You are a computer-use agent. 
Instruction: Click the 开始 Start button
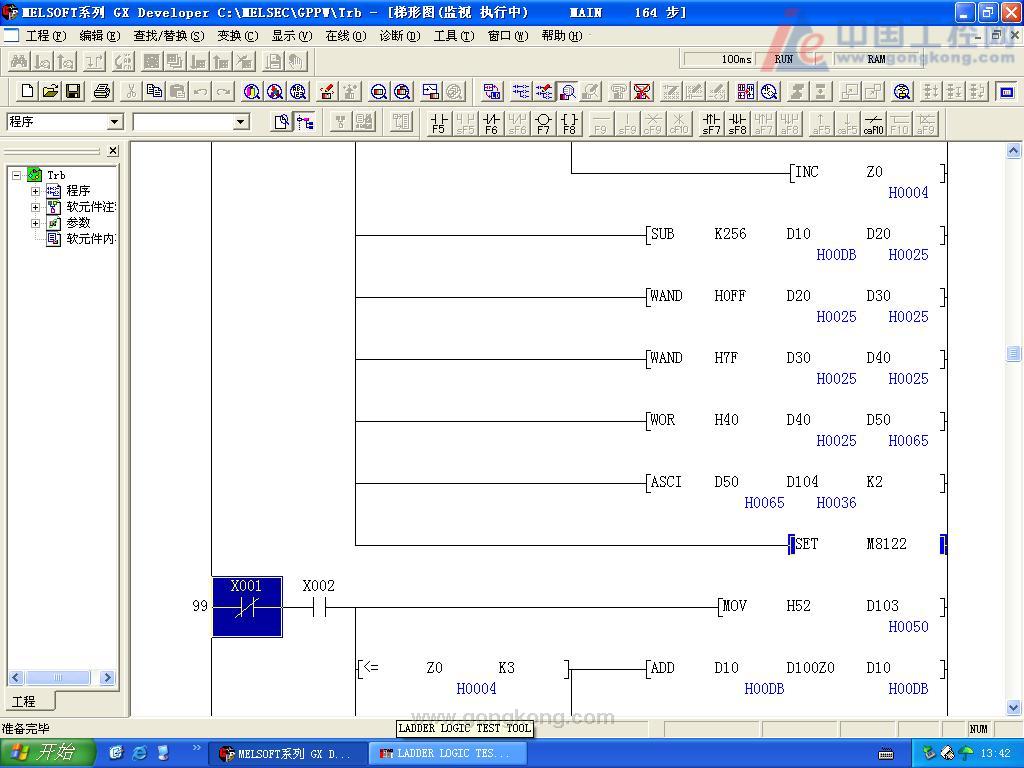(47, 753)
